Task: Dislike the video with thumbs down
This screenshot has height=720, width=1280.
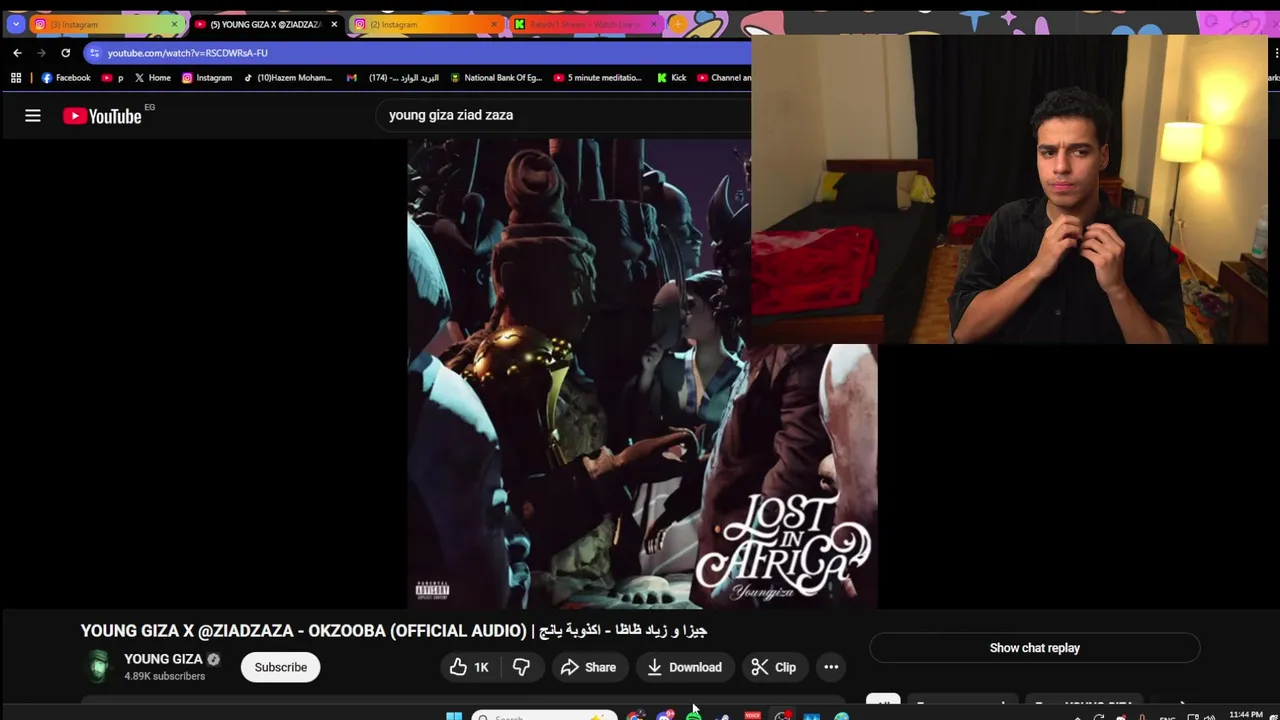Action: [x=521, y=667]
